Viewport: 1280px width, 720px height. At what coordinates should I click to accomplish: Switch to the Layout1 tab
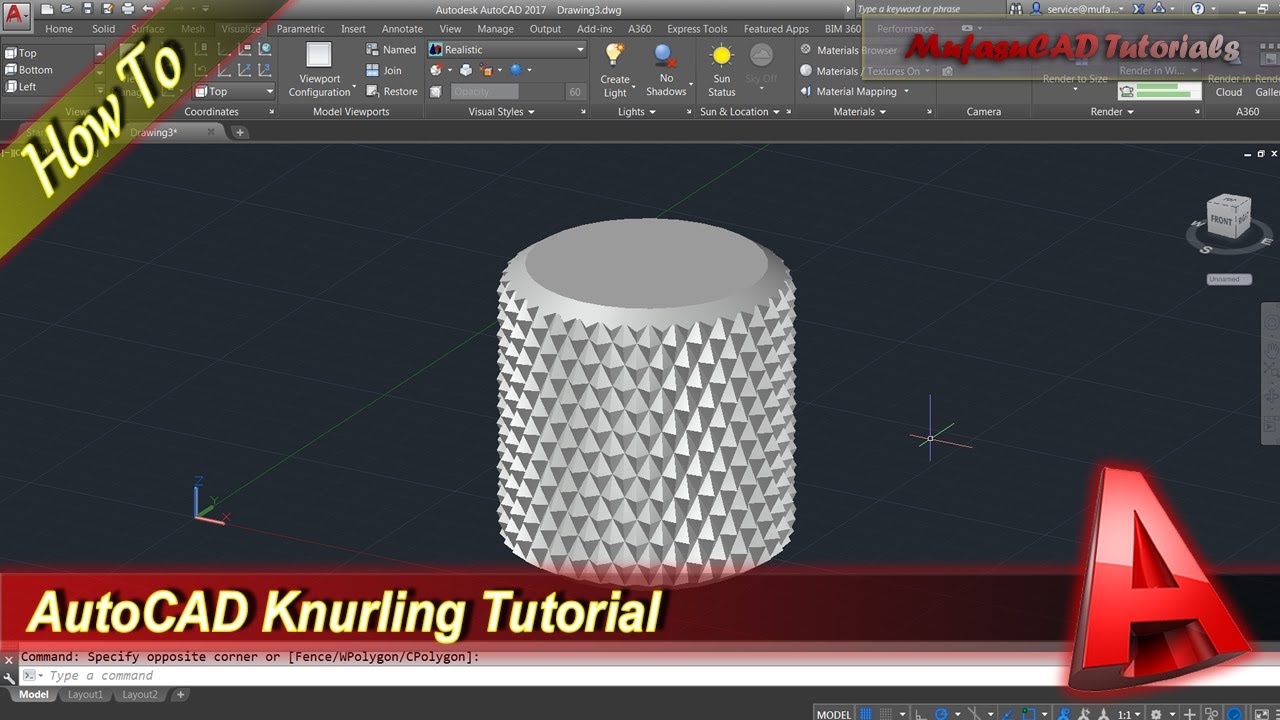click(85, 694)
